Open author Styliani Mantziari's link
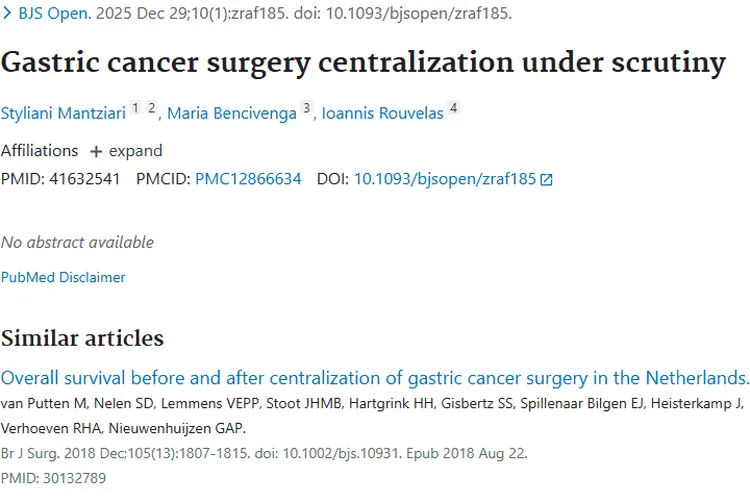The width and height of the screenshot is (750, 500). [63, 113]
